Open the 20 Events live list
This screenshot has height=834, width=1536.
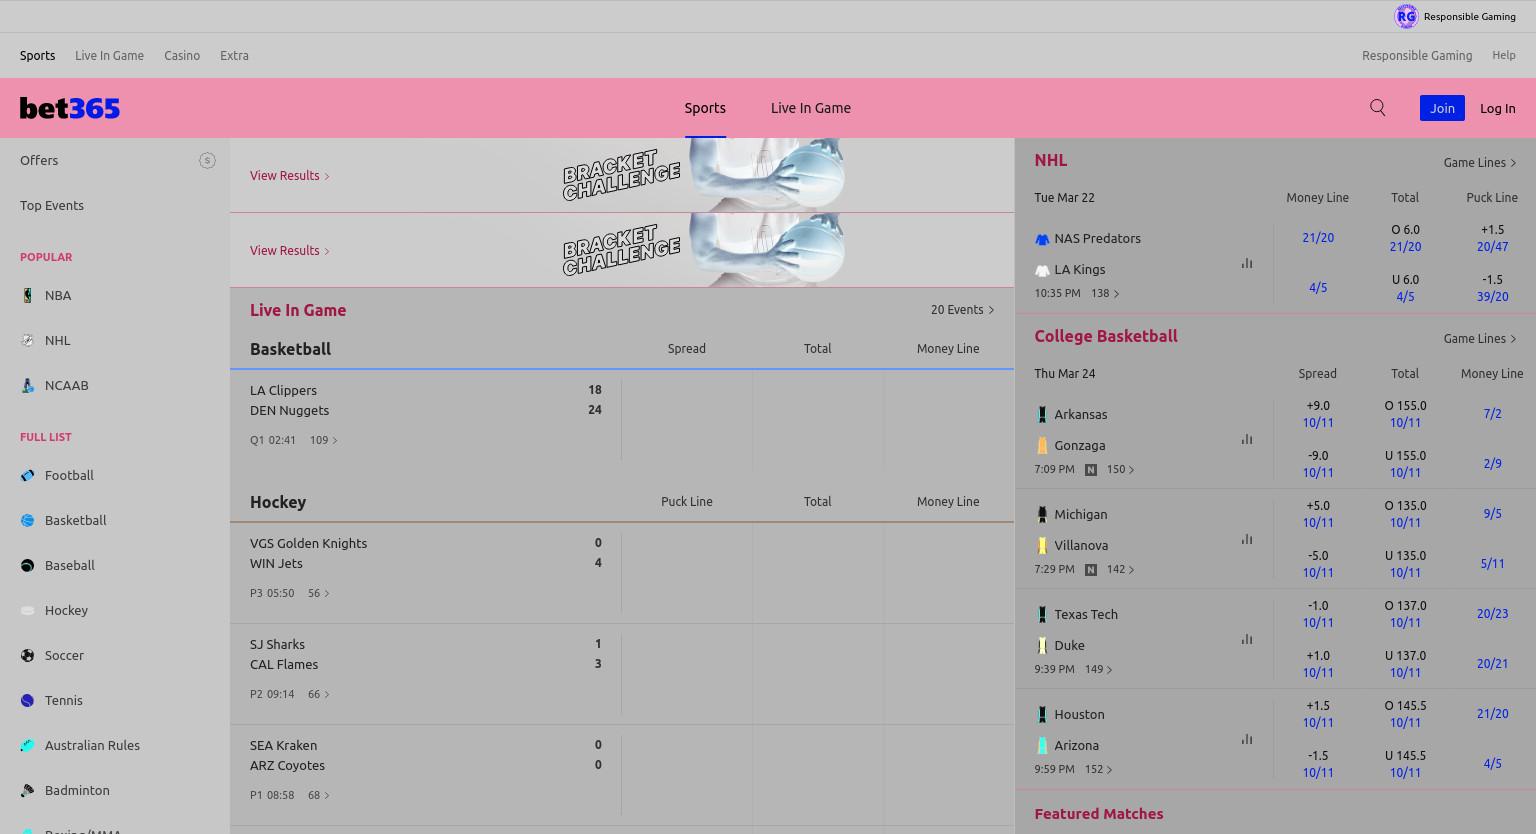(x=962, y=310)
